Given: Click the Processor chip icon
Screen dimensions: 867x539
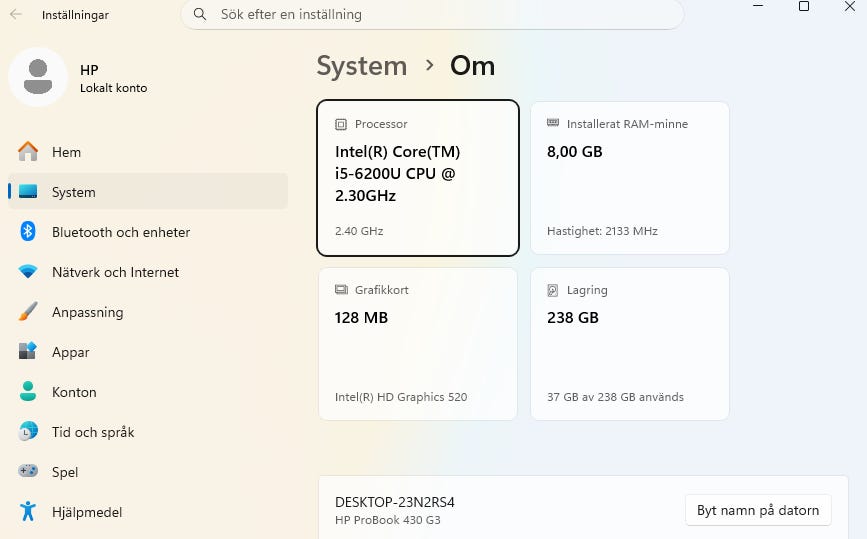Looking at the screenshot, I should pos(341,124).
